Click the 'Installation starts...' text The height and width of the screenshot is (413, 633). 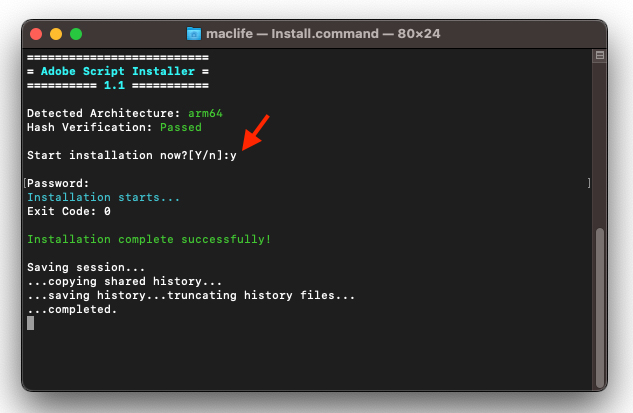coord(104,197)
